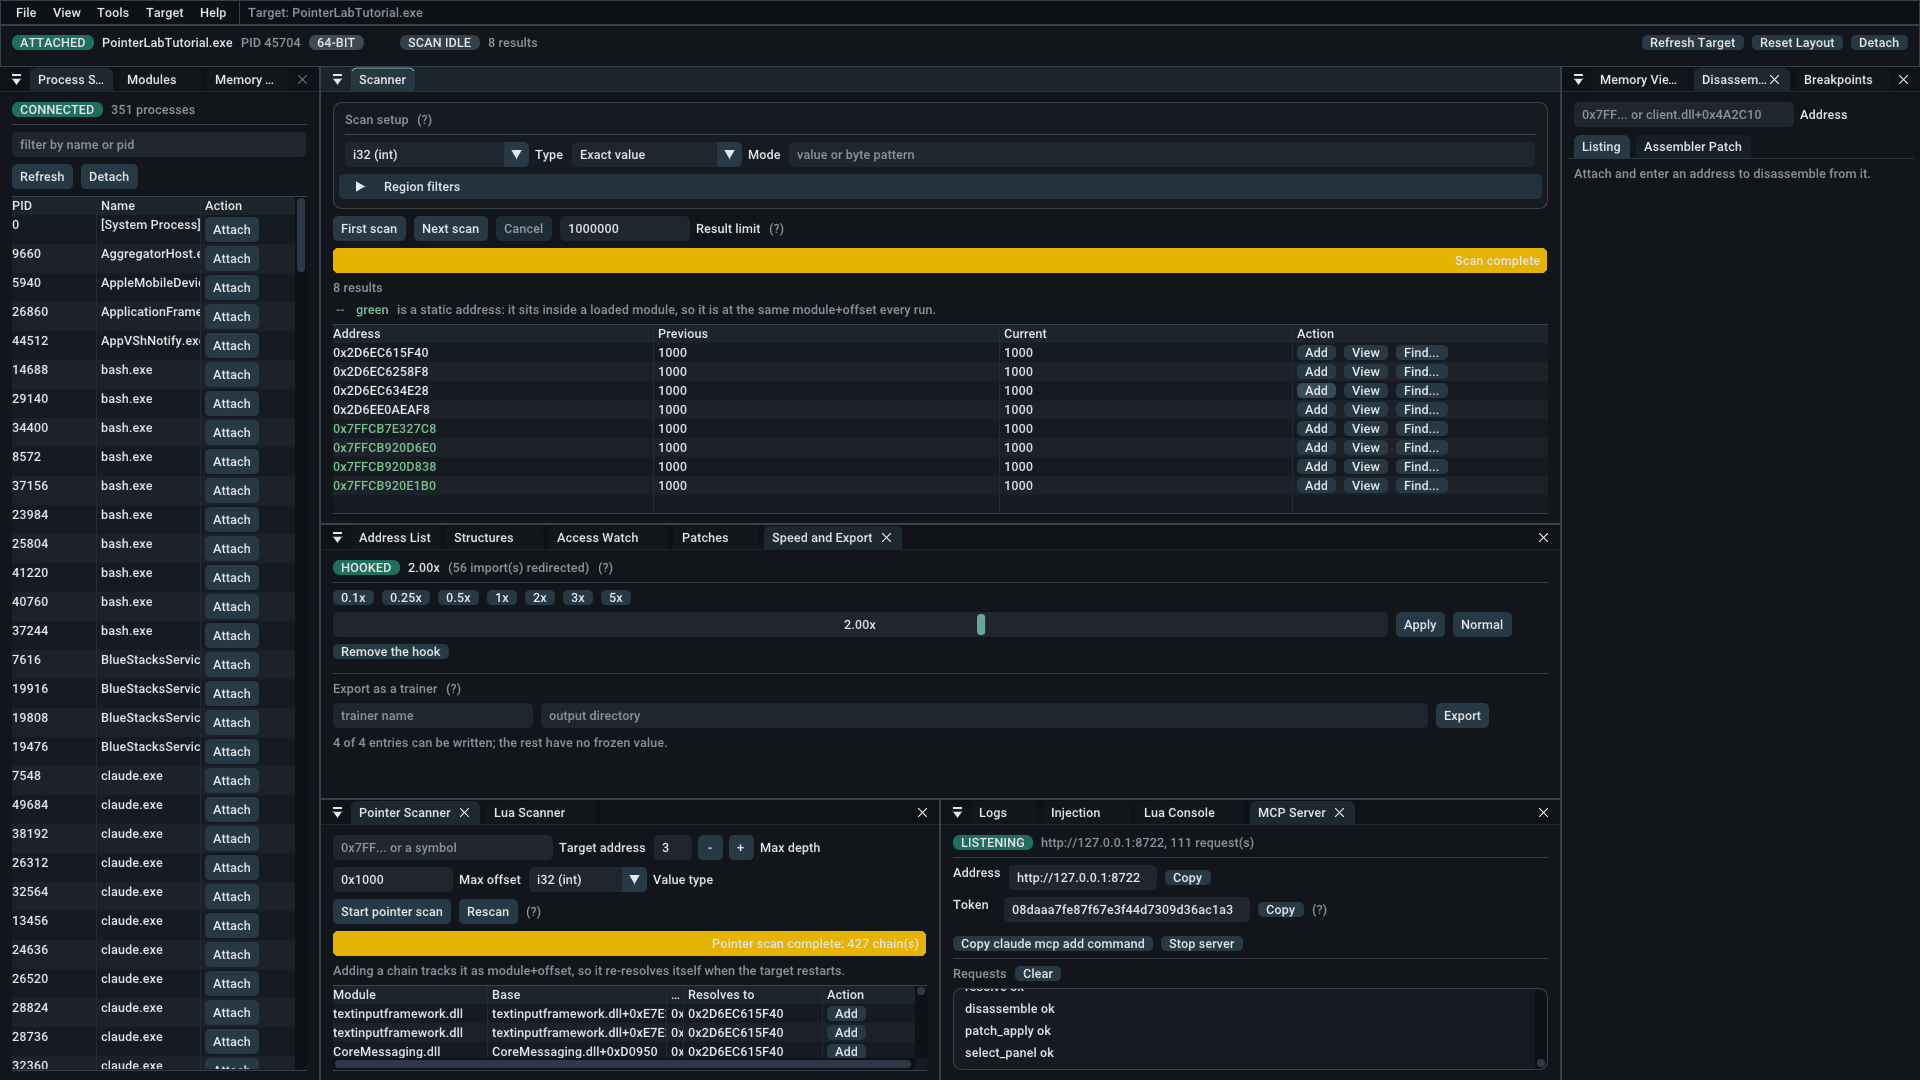Image resolution: width=1920 pixels, height=1080 pixels.
Task: Switch to the Breakpoints tab
Action: point(1838,80)
